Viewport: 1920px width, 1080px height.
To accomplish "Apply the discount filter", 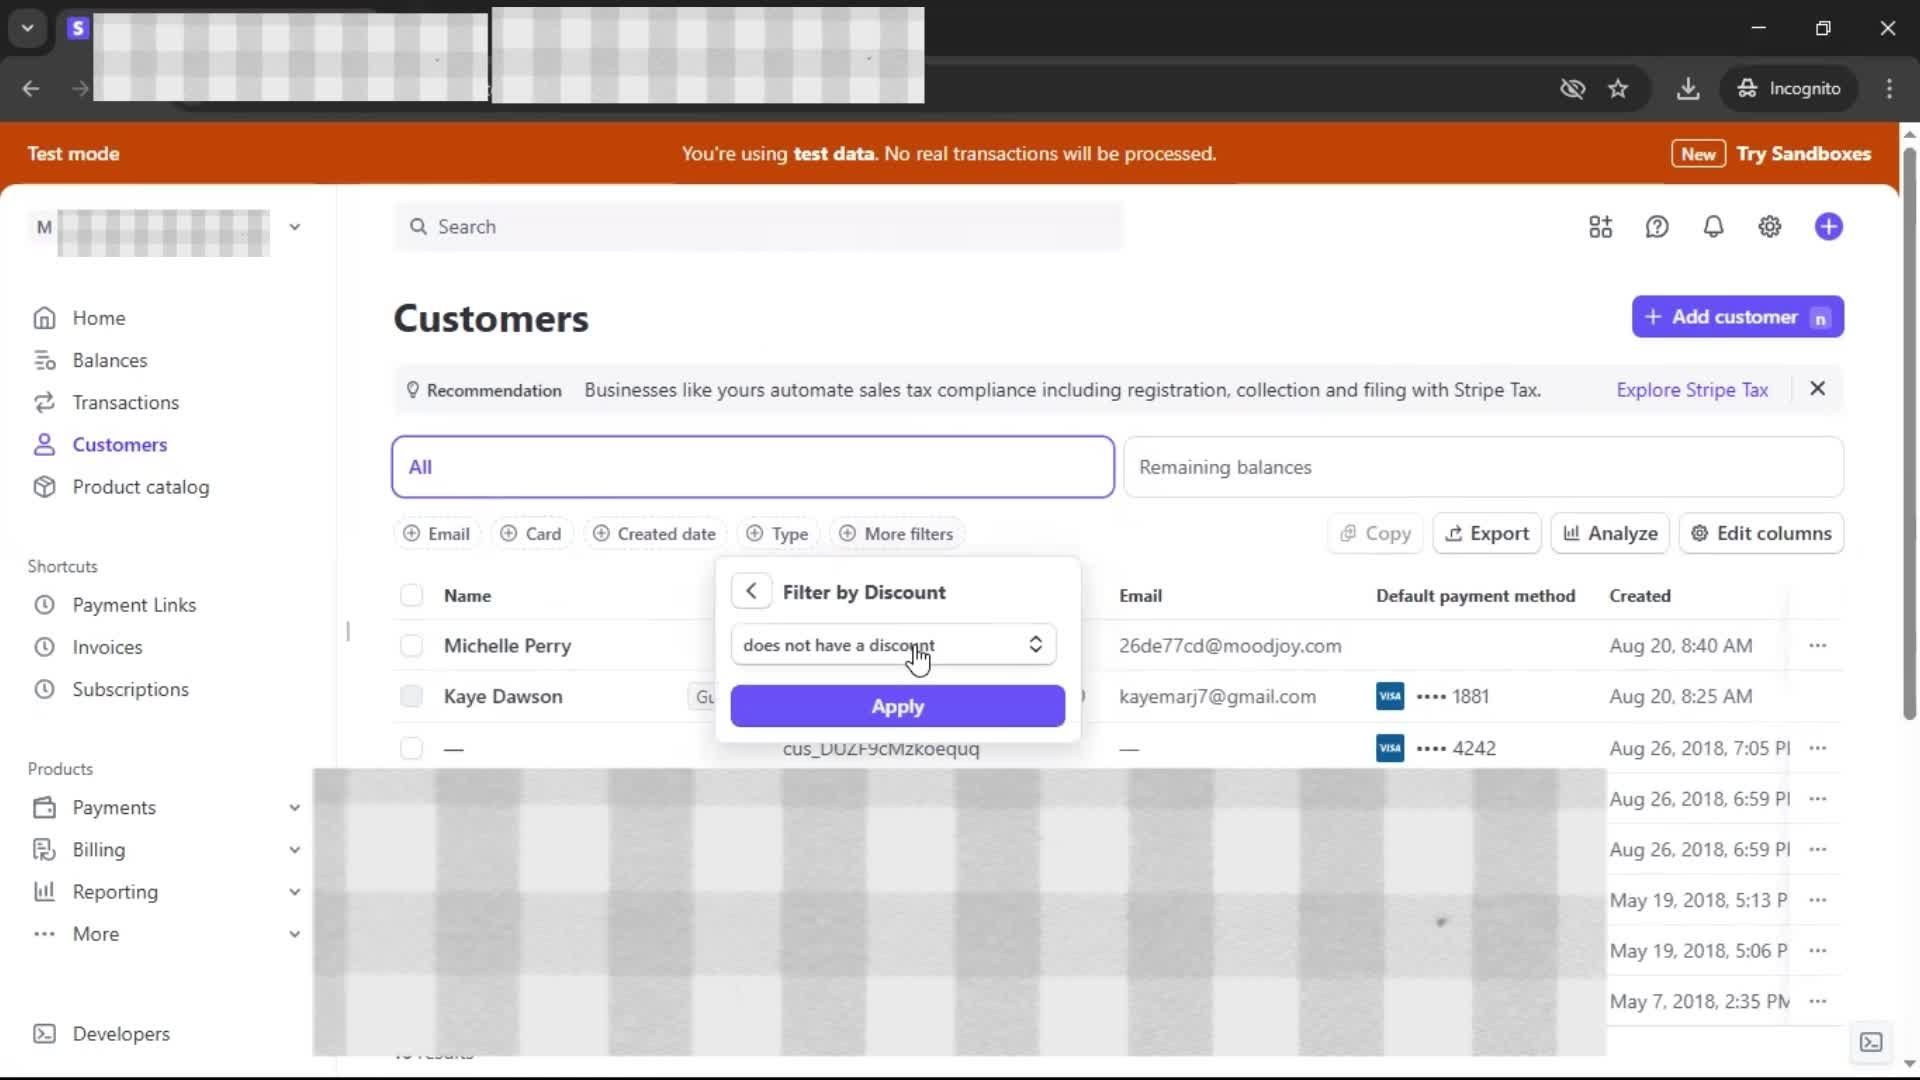I will [x=897, y=707].
